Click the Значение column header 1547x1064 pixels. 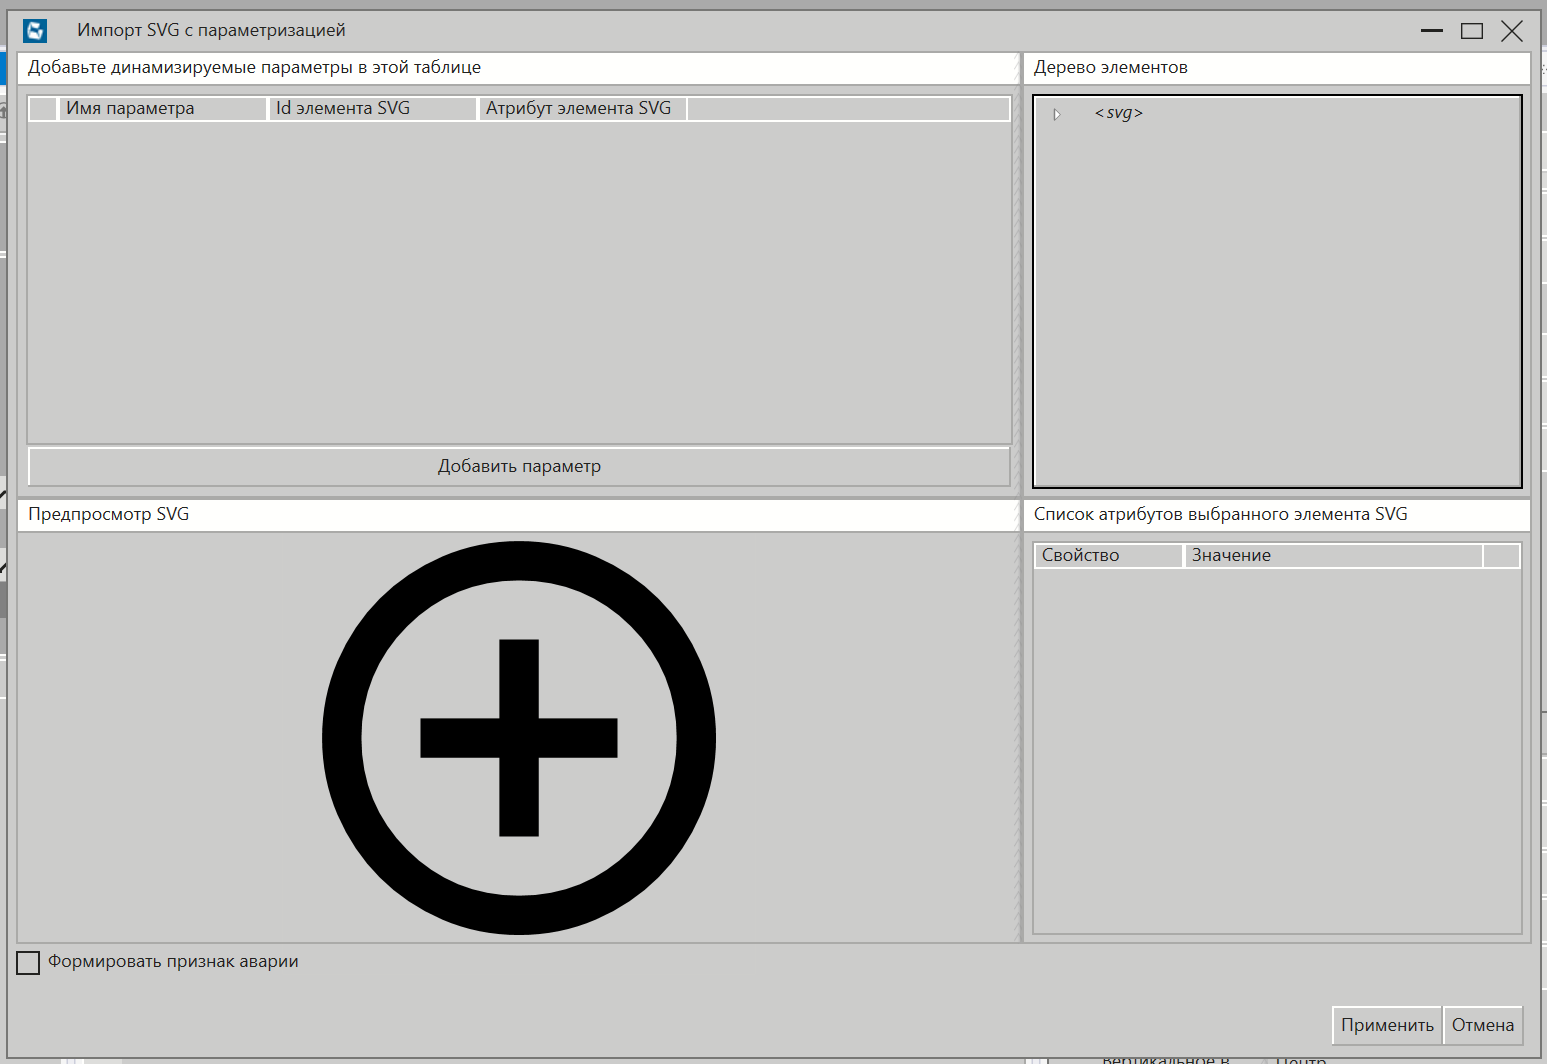click(1231, 555)
